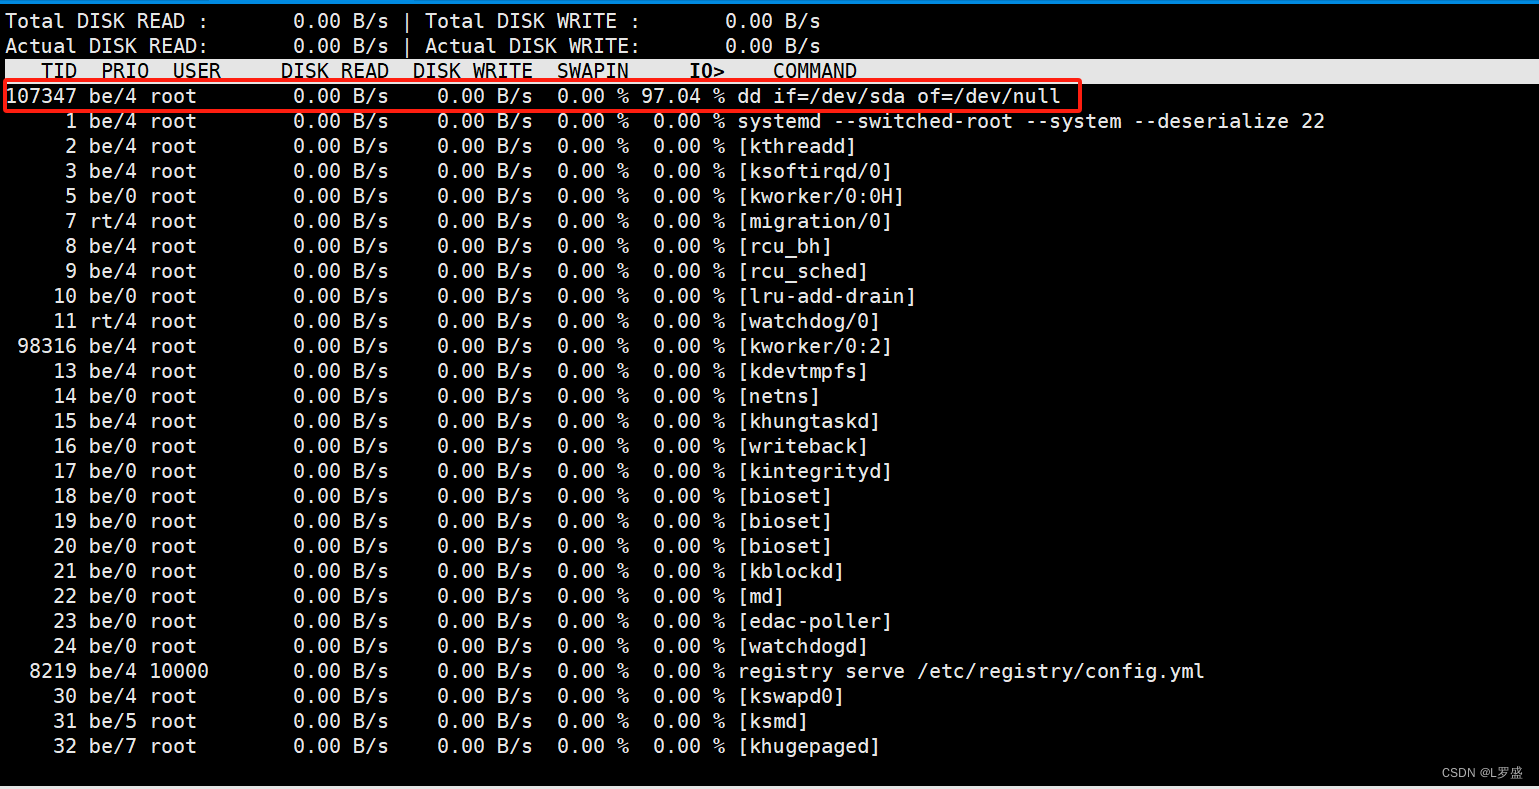
Task: Click the SWAPIN column header
Action: tap(593, 71)
